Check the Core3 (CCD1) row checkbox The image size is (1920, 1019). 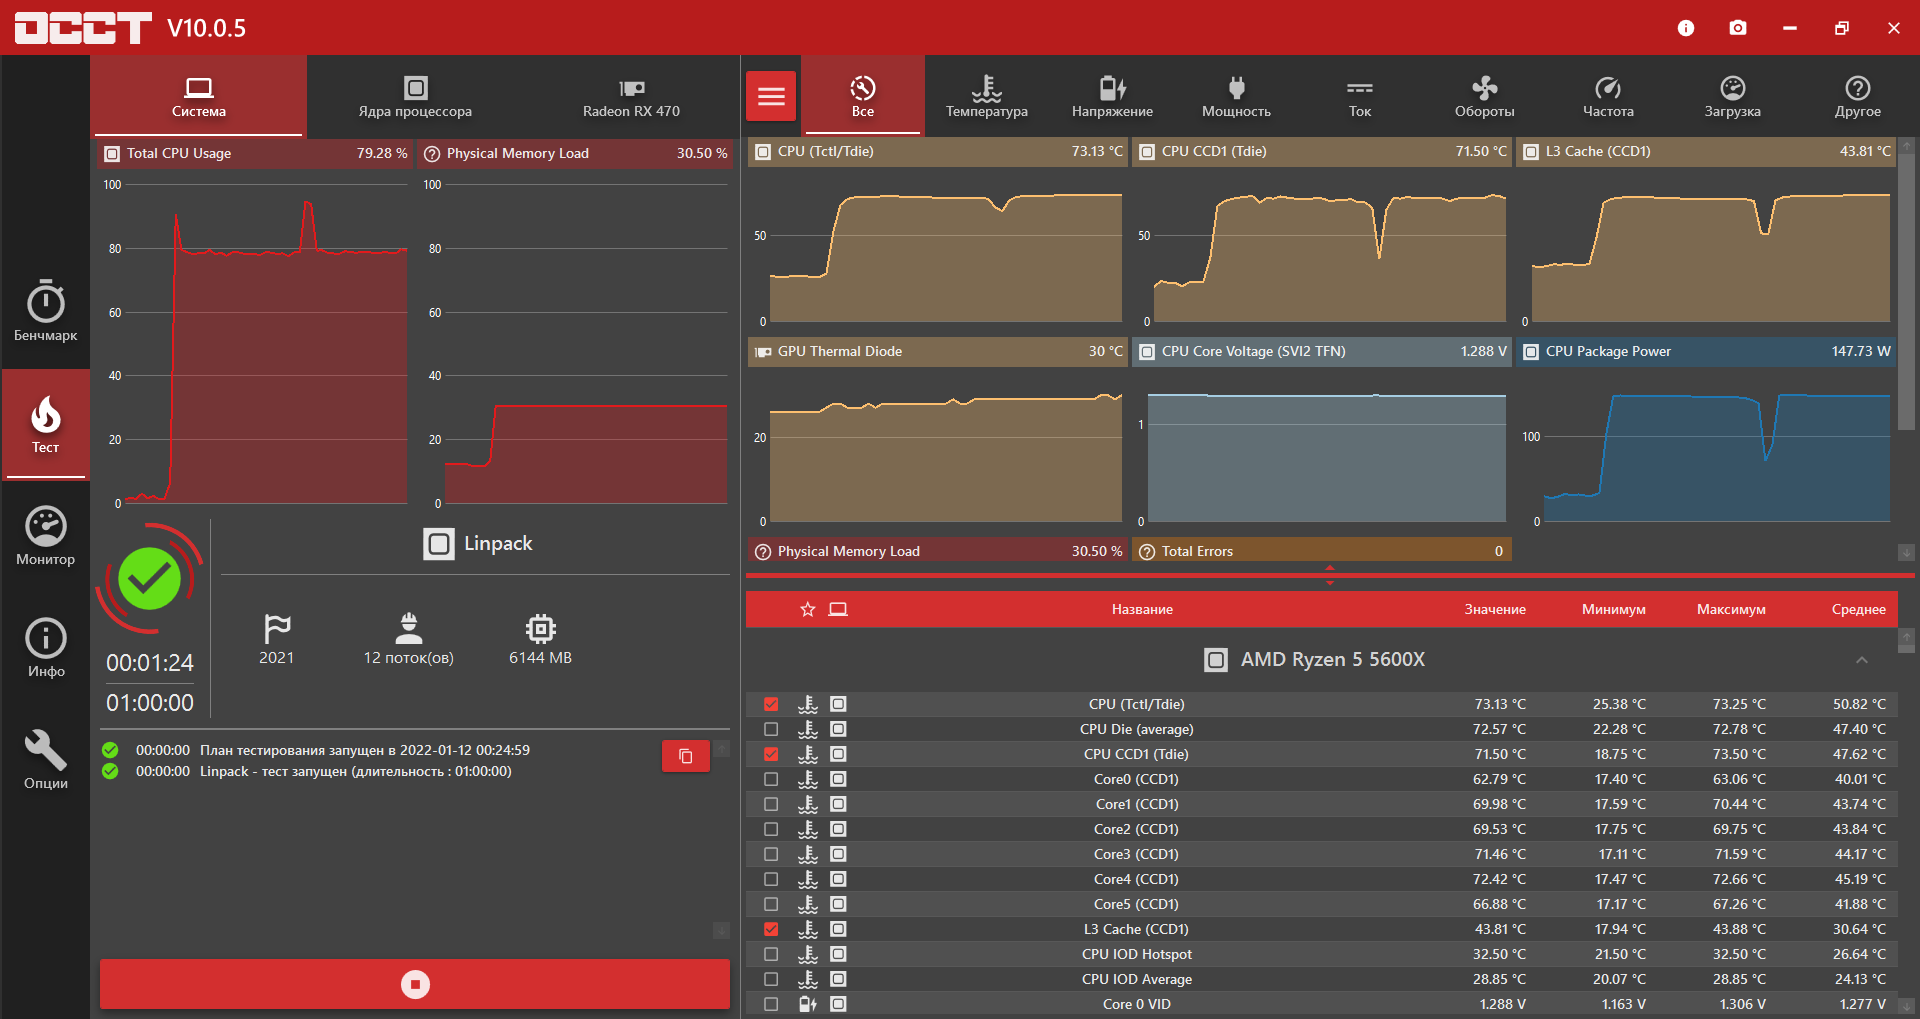[x=771, y=854]
